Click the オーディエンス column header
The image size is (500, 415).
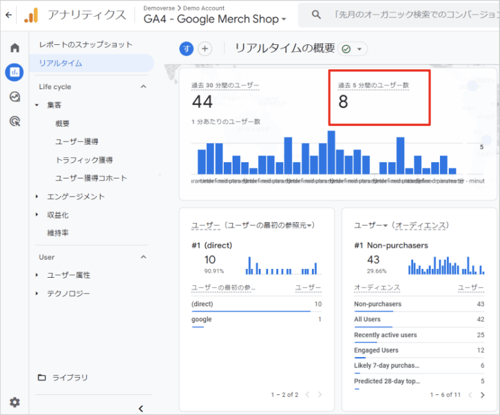click(377, 288)
